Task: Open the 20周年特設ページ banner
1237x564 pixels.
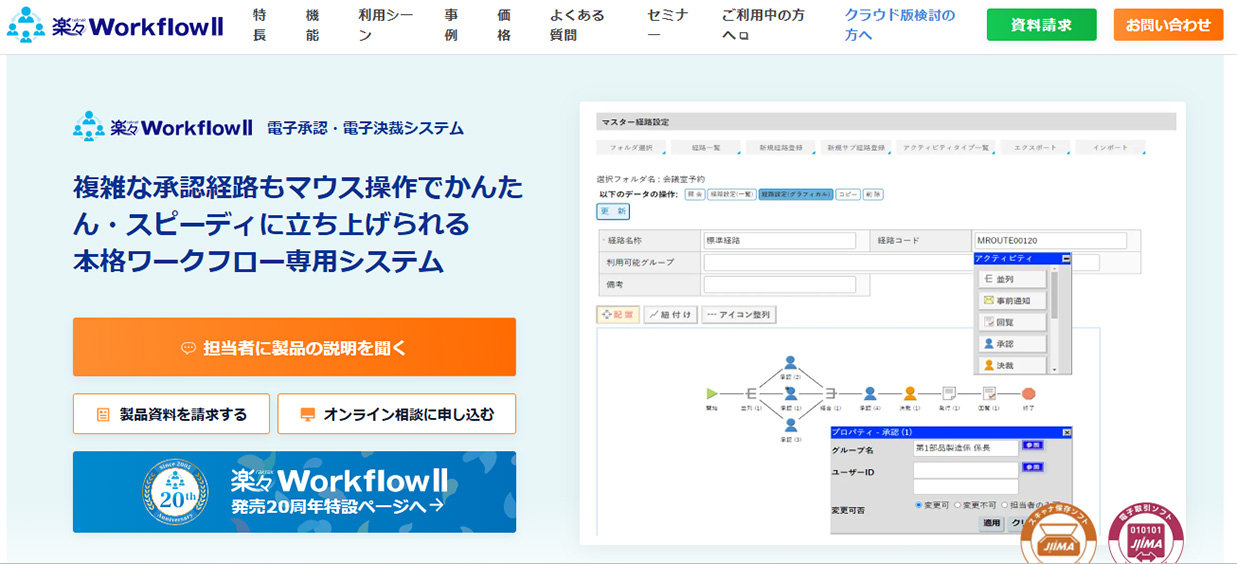Action: [294, 492]
